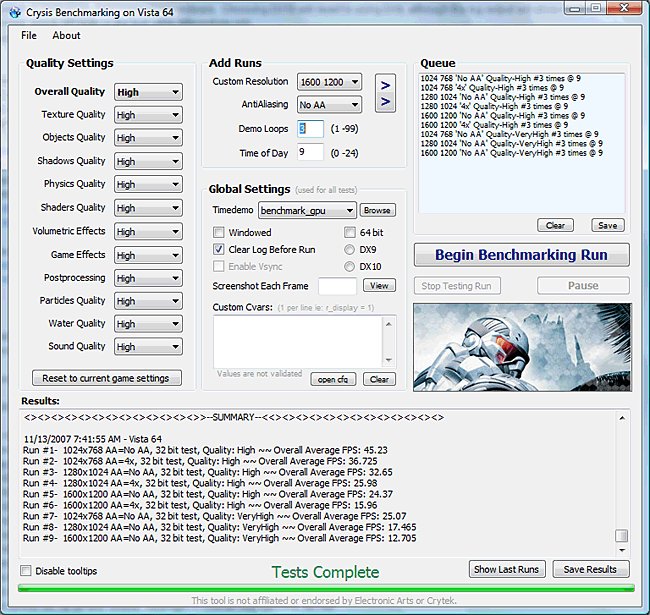
Task: Close the Crysis Benchmarking window
Action: pos(623,8)
